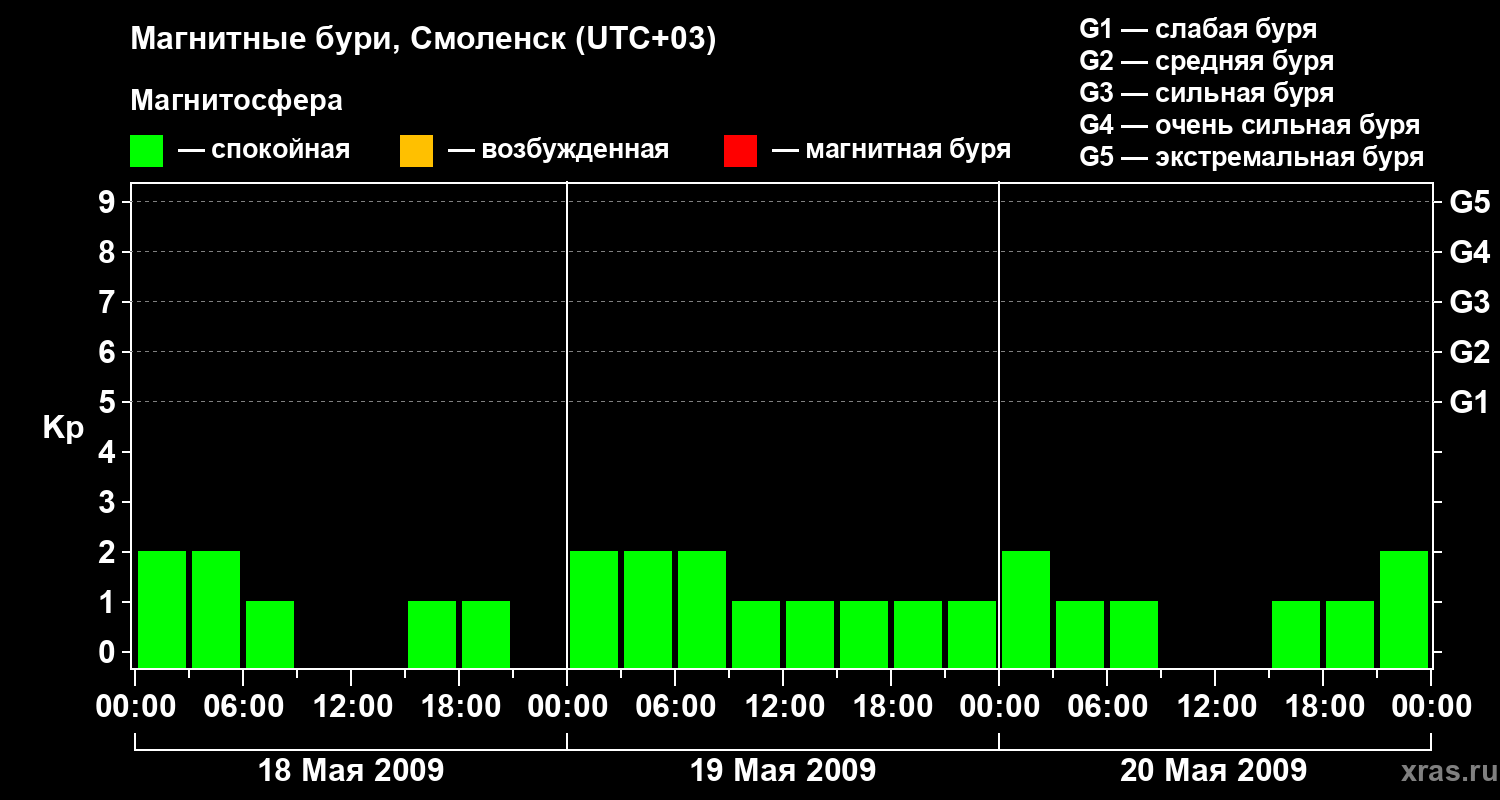Screen dimensions: 1500x800
Task: Click the 18 Мая bar for 00:00–03:00
Action: 162,609
